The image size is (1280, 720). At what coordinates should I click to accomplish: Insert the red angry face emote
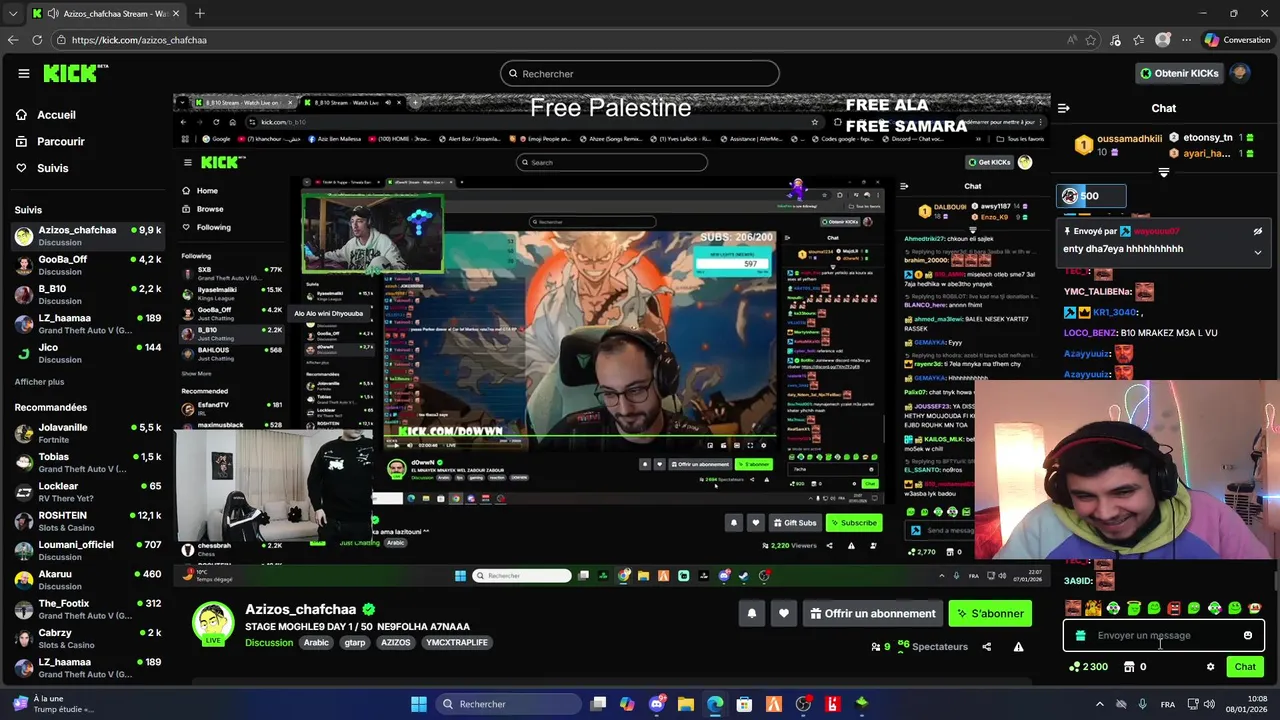(x=1174, y=608)
